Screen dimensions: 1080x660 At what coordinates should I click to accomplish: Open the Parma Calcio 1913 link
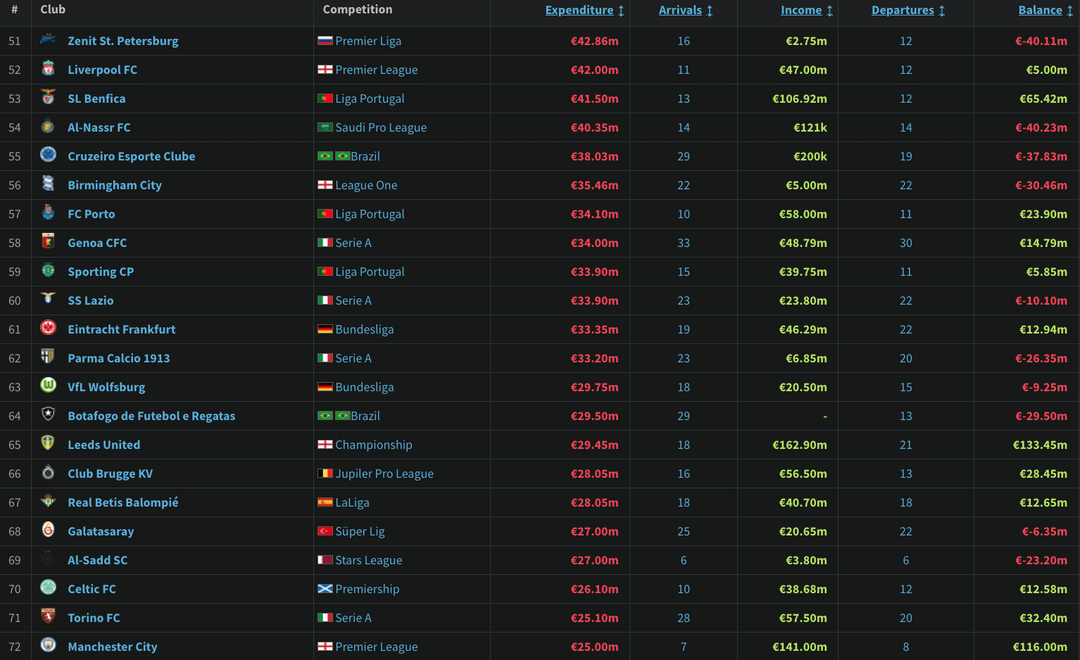tap(118, 359)
